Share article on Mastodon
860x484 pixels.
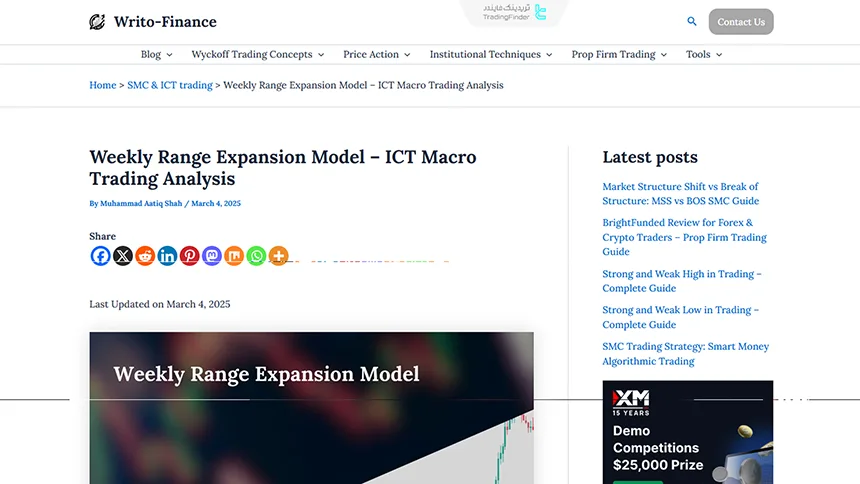pyautogui.click(x=212, y=256)
